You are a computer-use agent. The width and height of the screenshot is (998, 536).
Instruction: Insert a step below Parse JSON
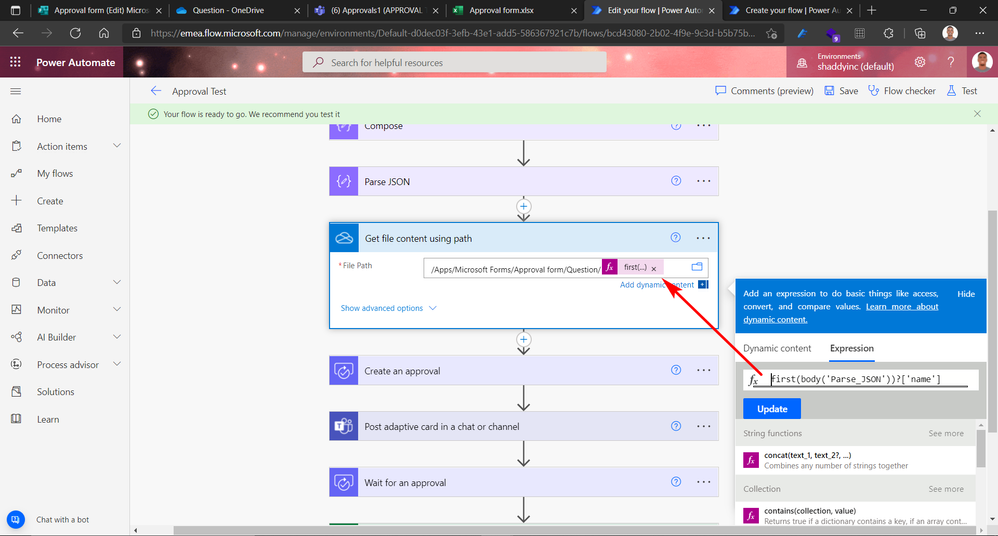523,206
